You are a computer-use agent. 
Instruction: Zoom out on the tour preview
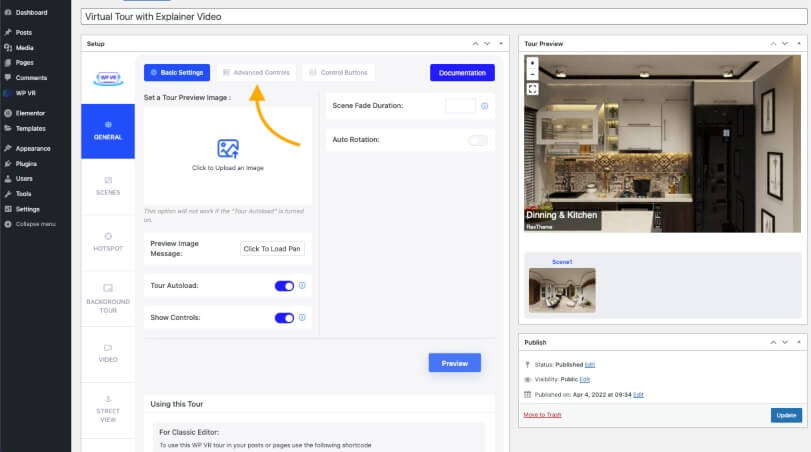[x=532, y=74]
